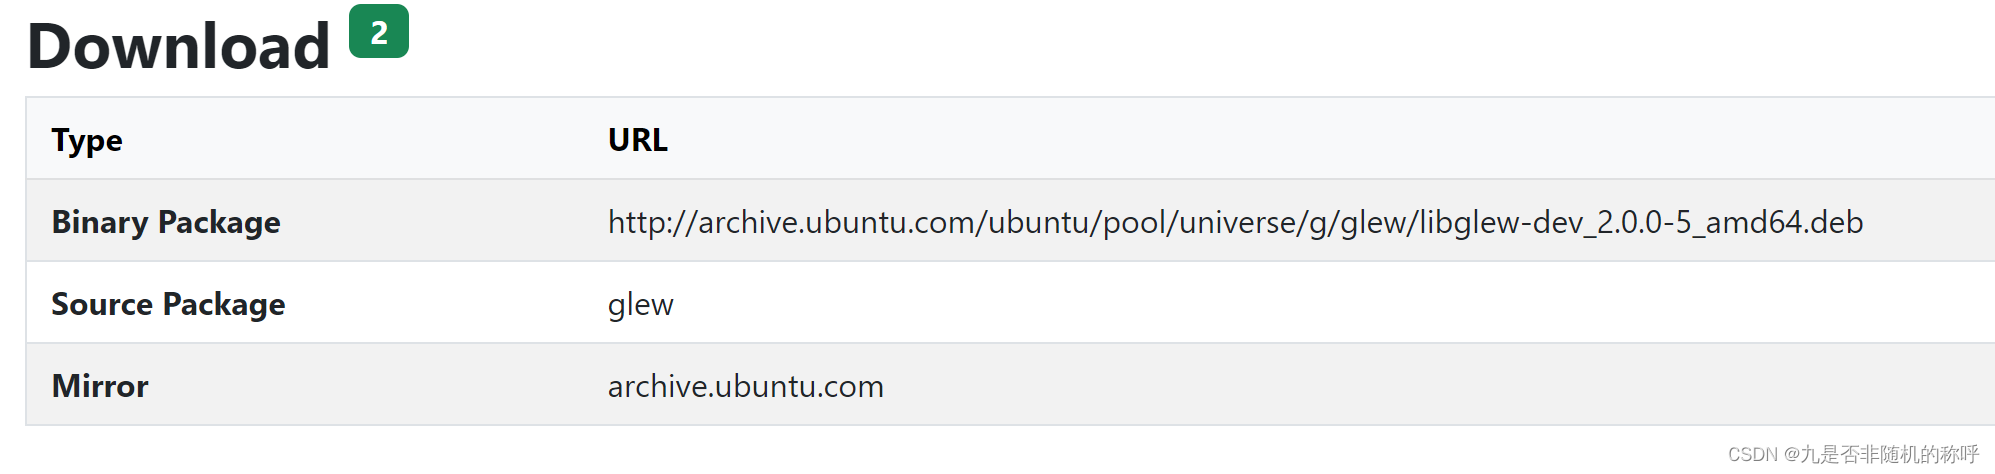Click the watermark author name 九是否非随机的称呼
The image size is (1995, 474).
pyautogui.click(x=1890, y=455)
